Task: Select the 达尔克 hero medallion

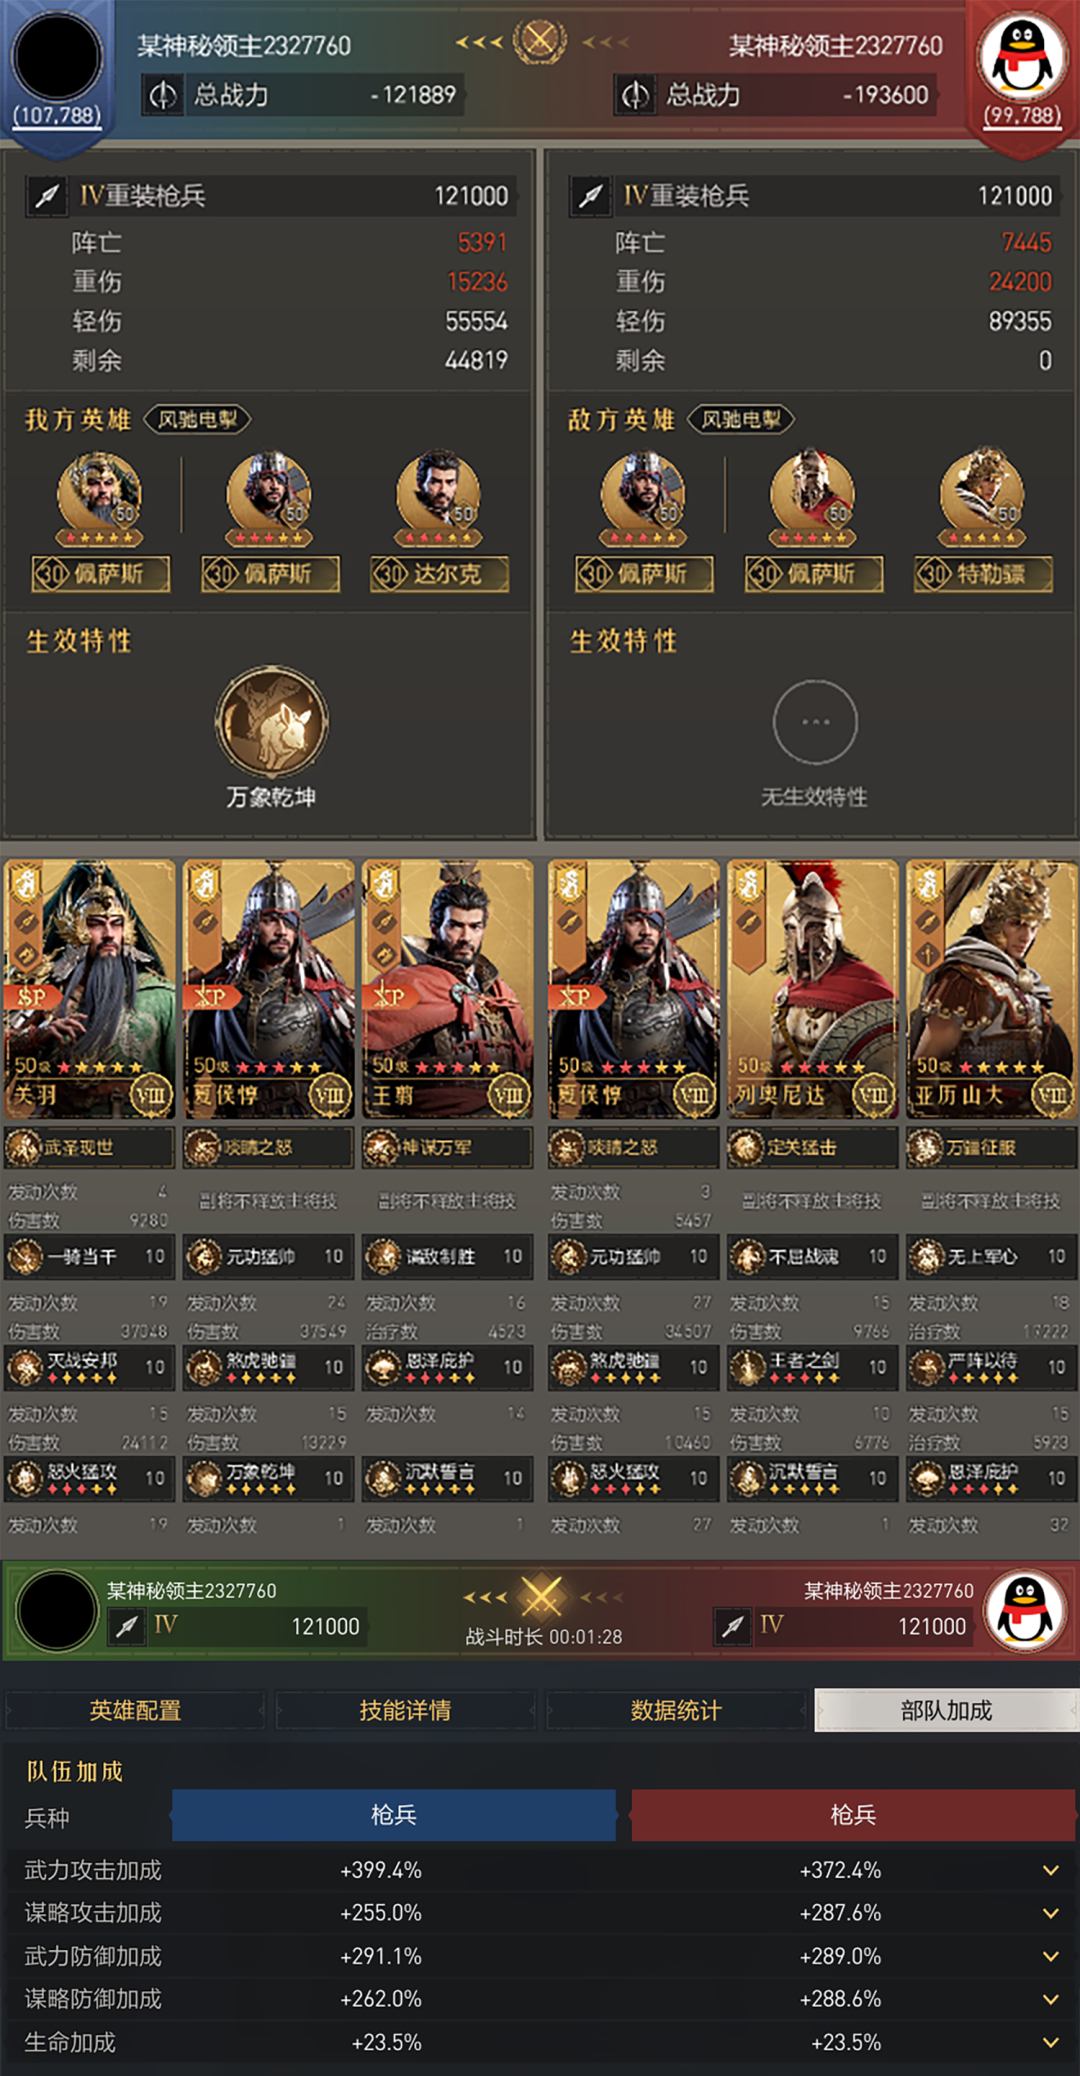Action: pos(439,497)
